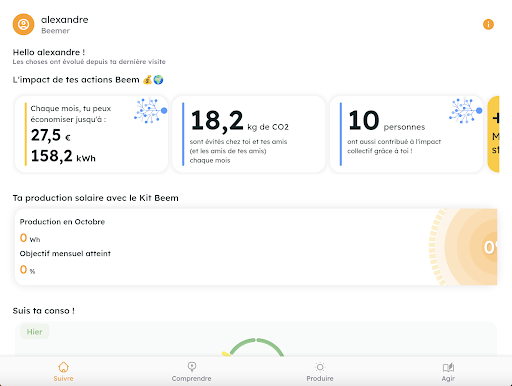Tap the Produire sun icon
The width and height of the screenshot is (512, 386).
pos(320,367)
